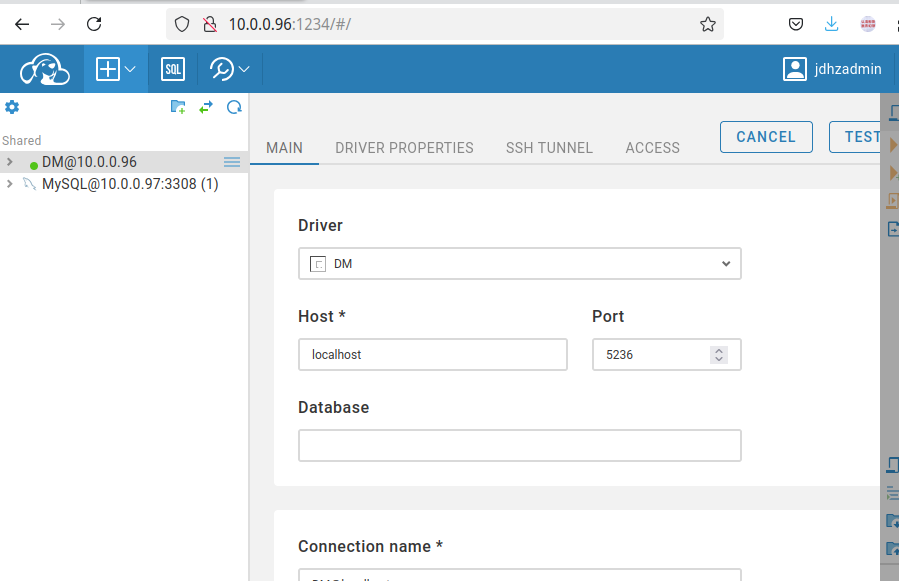Click the CloudBeaver logo
The height and width of the screenshot is (581, 899).
[x=45, y=69]
